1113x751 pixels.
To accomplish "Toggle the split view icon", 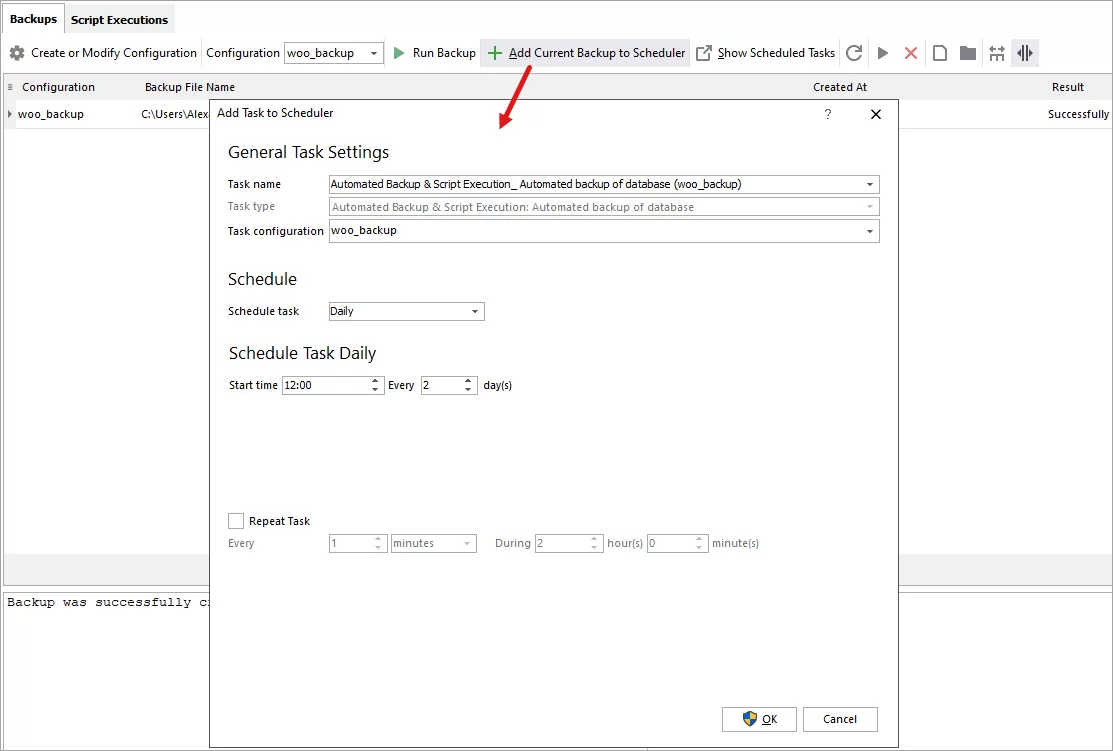I will 1025,53.
